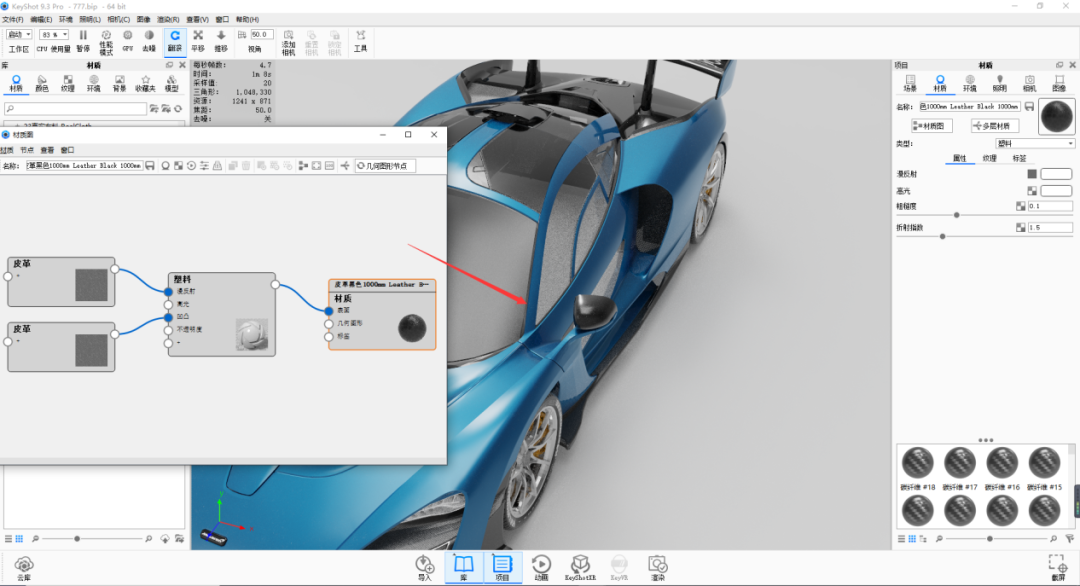Pause rendering with the 暂停 icon
Viewport: 1080px width, 586px height.
pos(83,41)
